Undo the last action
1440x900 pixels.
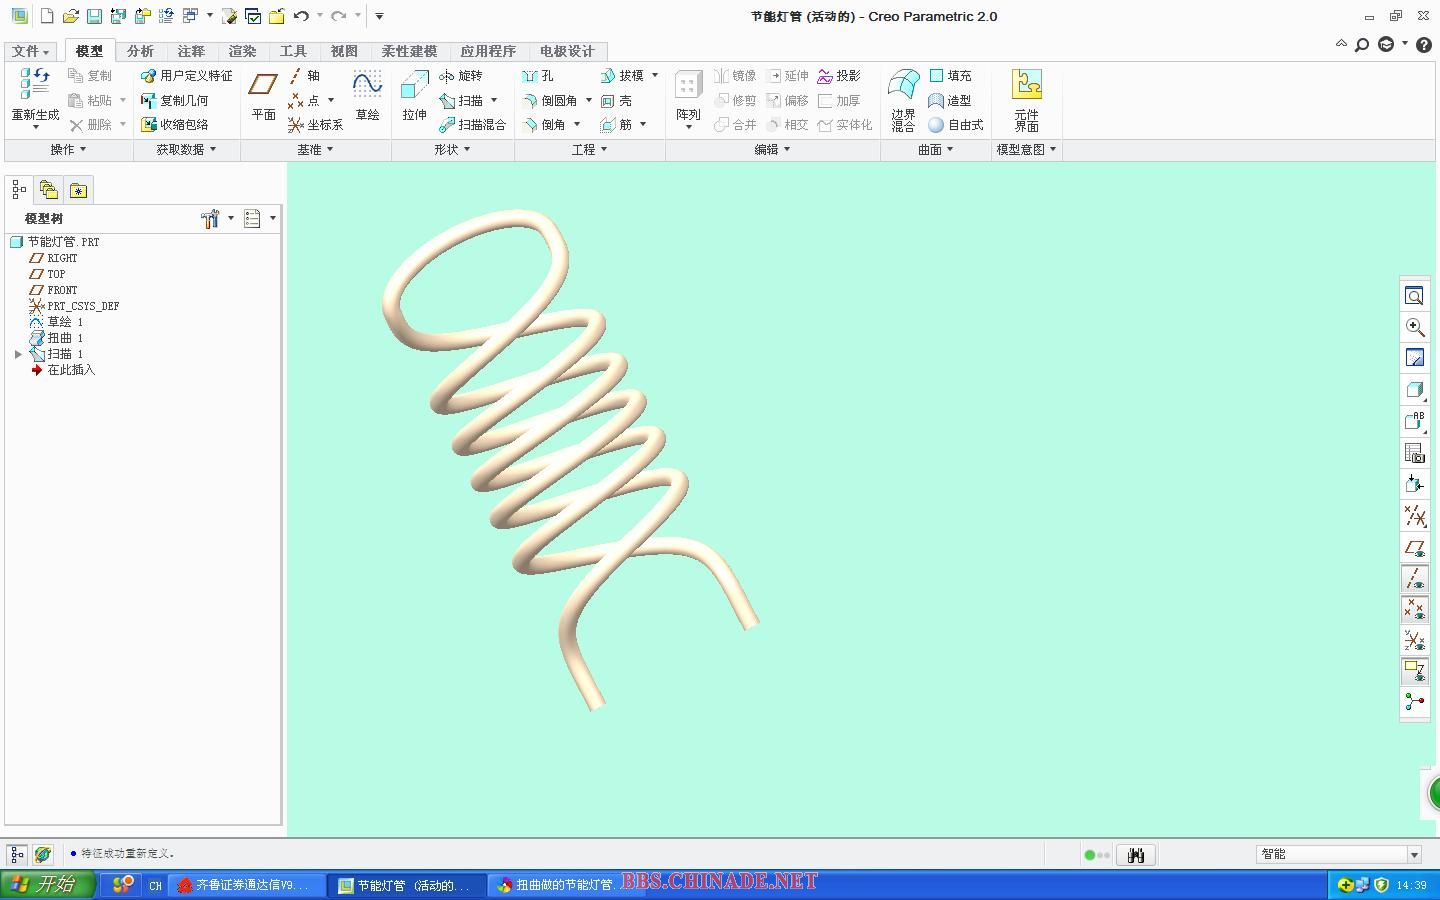[x=301, y=16]
